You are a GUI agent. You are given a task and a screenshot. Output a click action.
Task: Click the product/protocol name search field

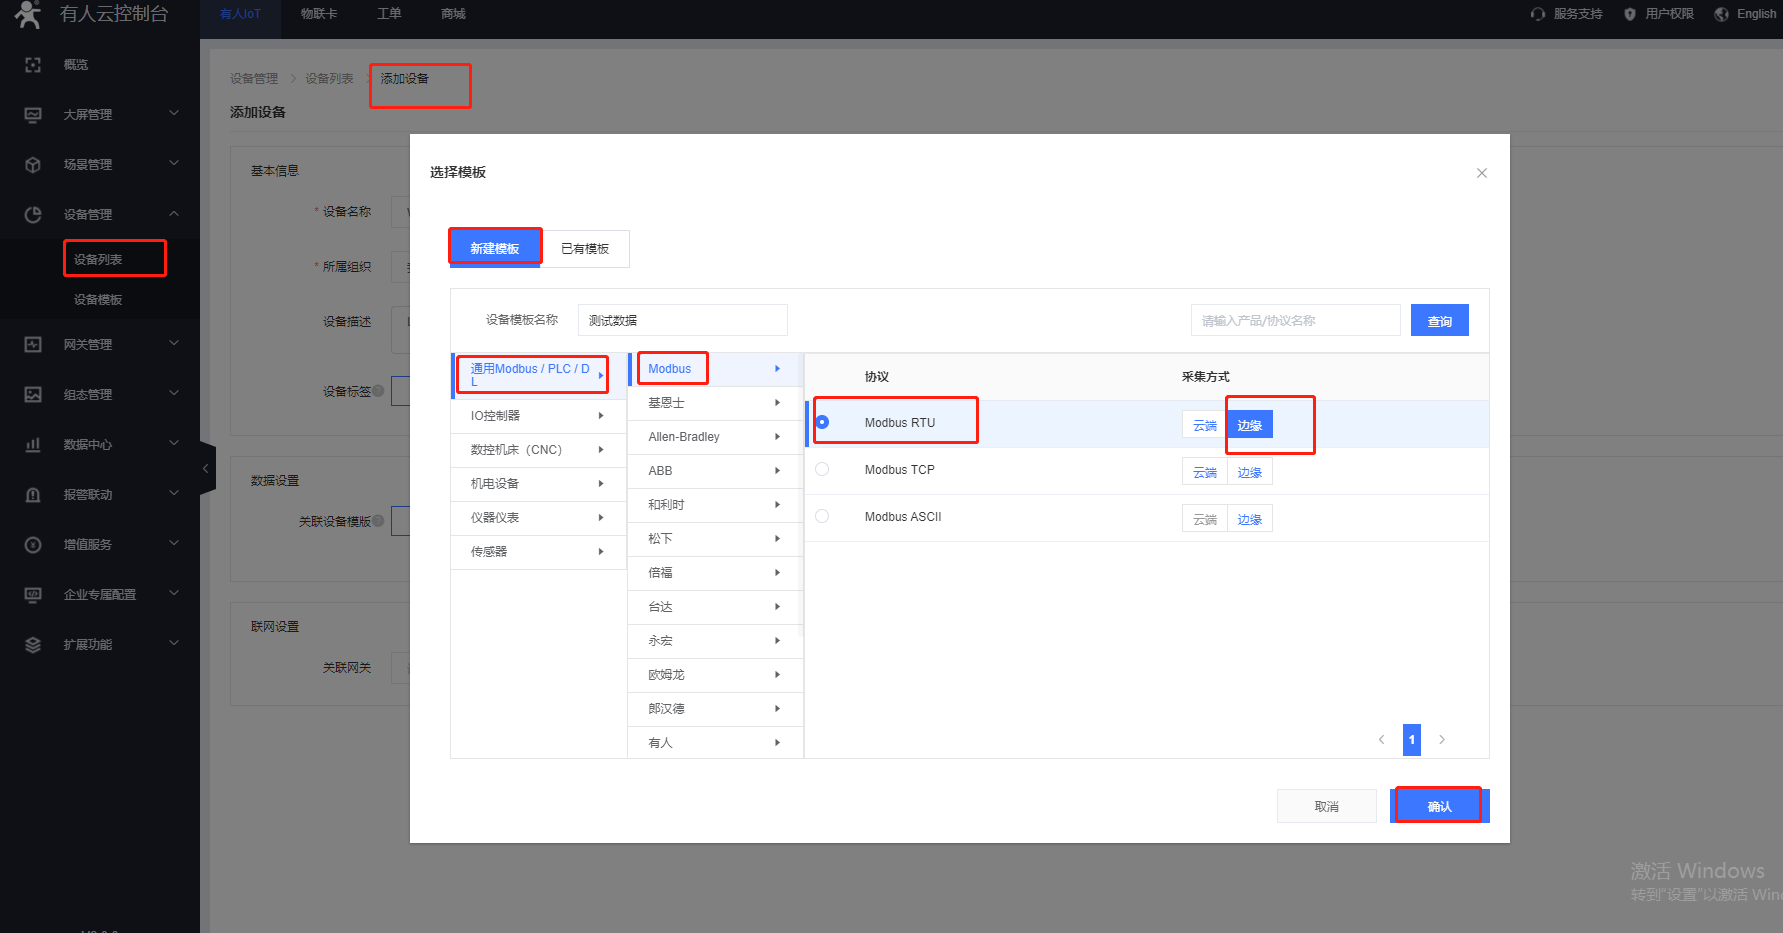pyautogui.click(x=1295, y=321)
